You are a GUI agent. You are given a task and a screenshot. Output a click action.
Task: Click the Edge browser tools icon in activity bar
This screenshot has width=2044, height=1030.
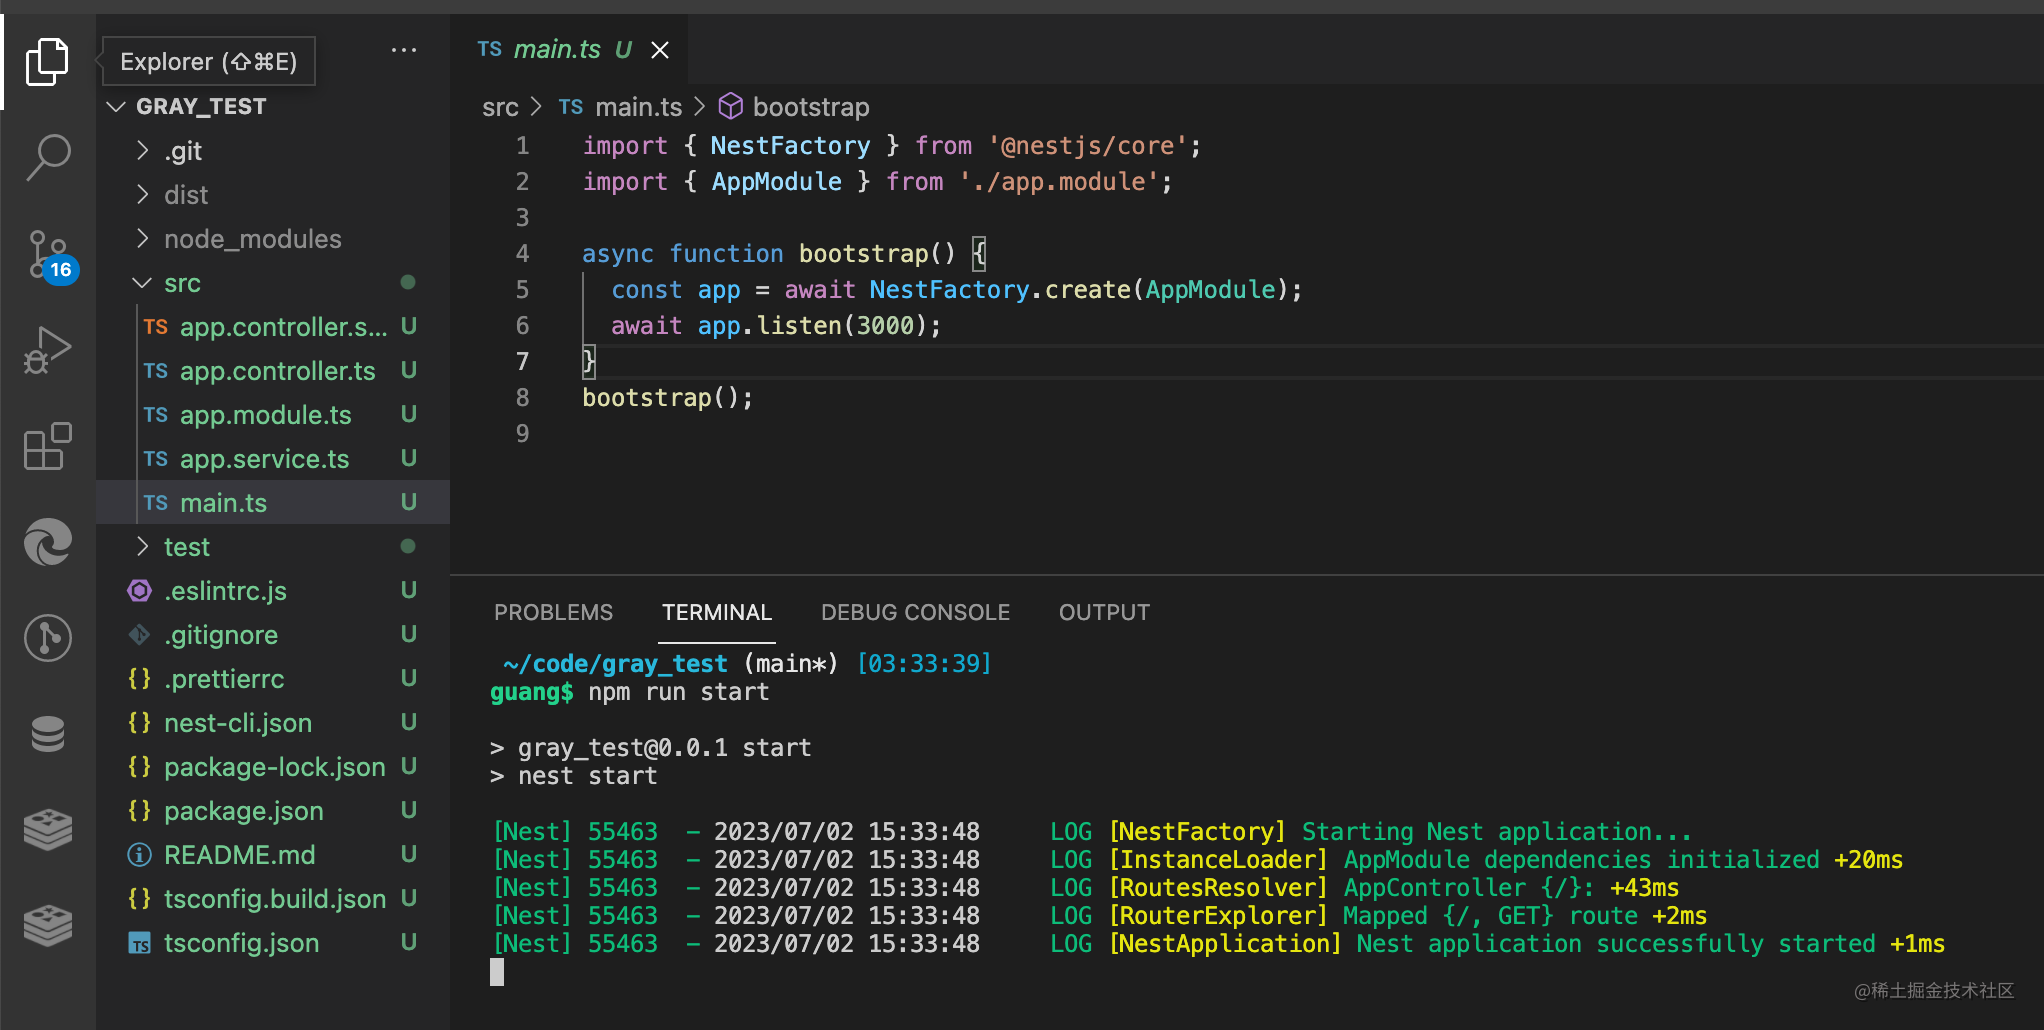pos(47,542)
